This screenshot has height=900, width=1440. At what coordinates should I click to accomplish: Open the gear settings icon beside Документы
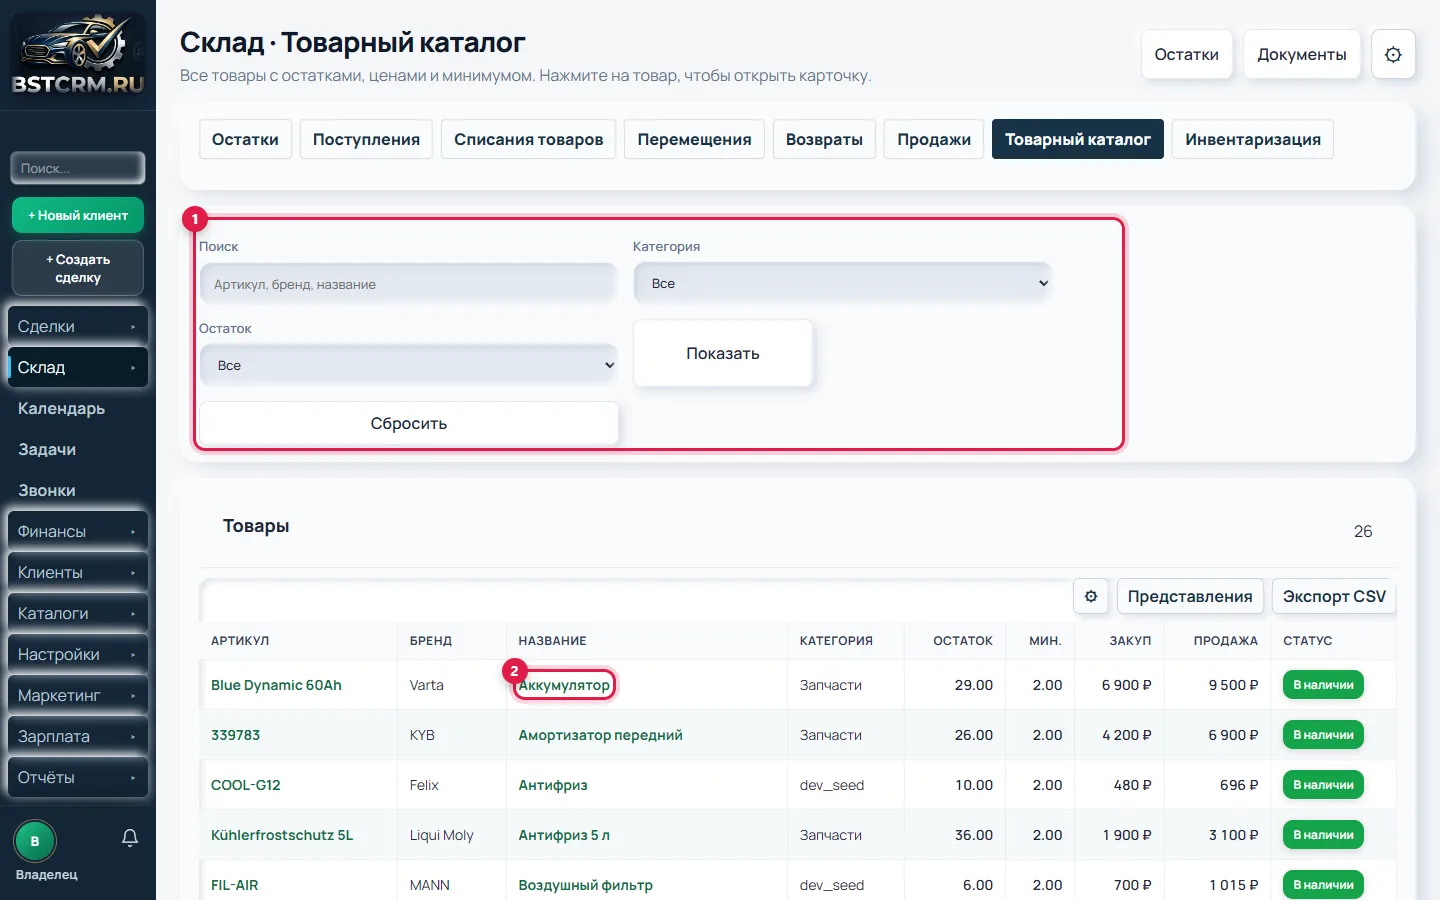point(1393,55)
